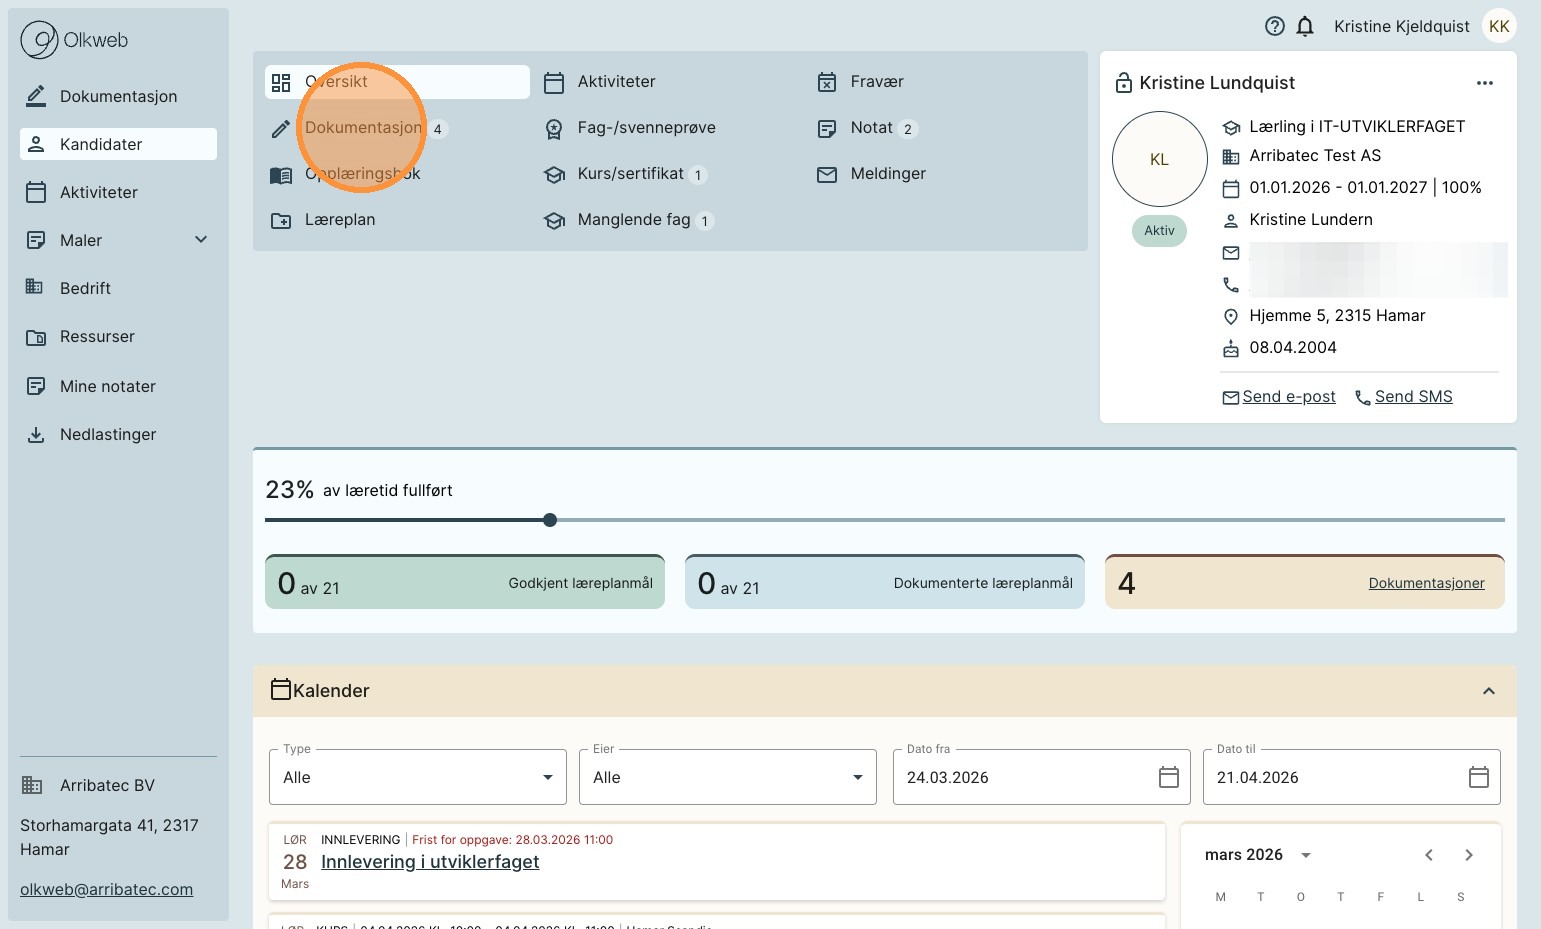The image size is (1541, 929).
Task: Click the læretid progress slider handle
Action: pos(550,520)
